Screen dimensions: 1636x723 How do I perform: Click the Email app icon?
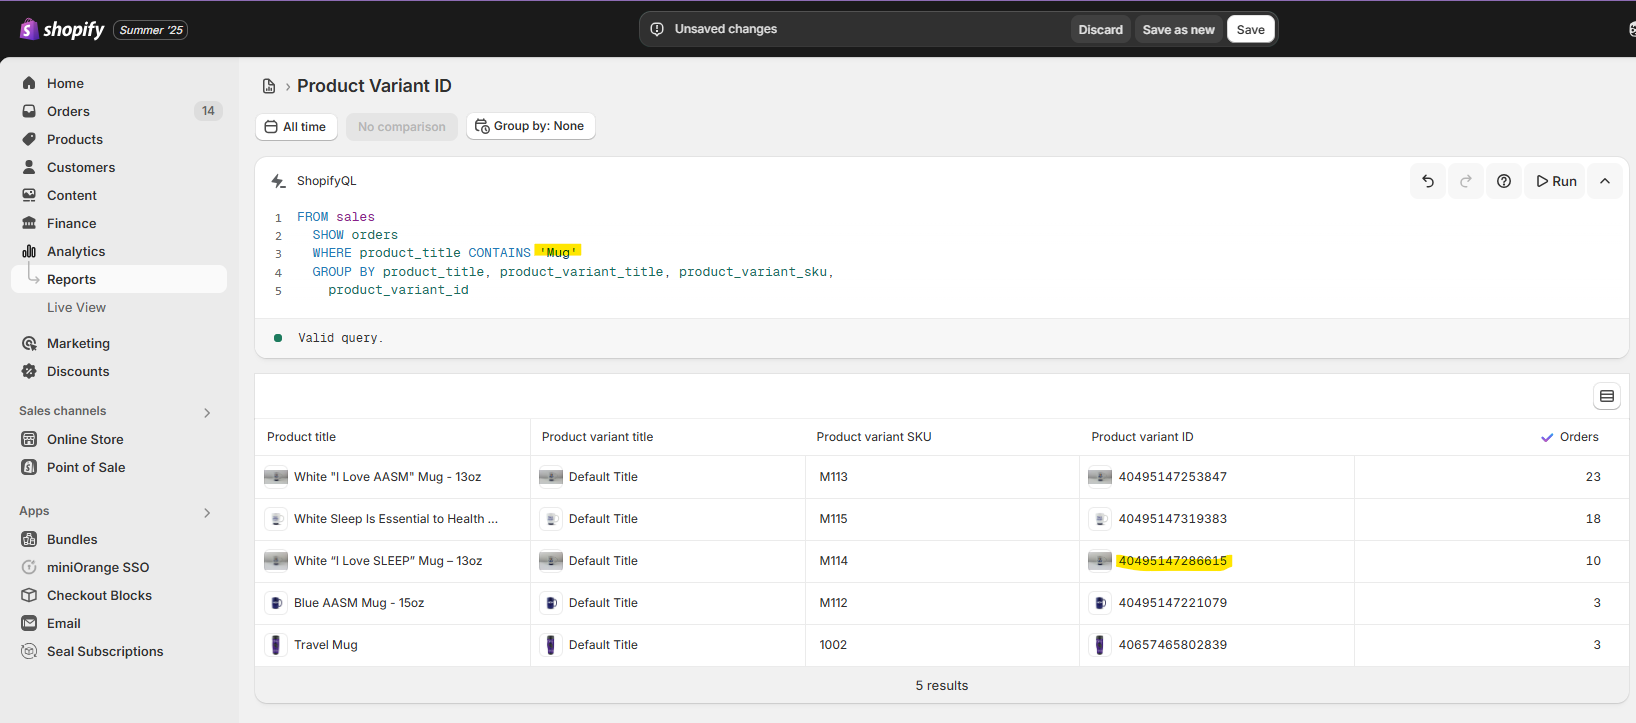(29, 623)
